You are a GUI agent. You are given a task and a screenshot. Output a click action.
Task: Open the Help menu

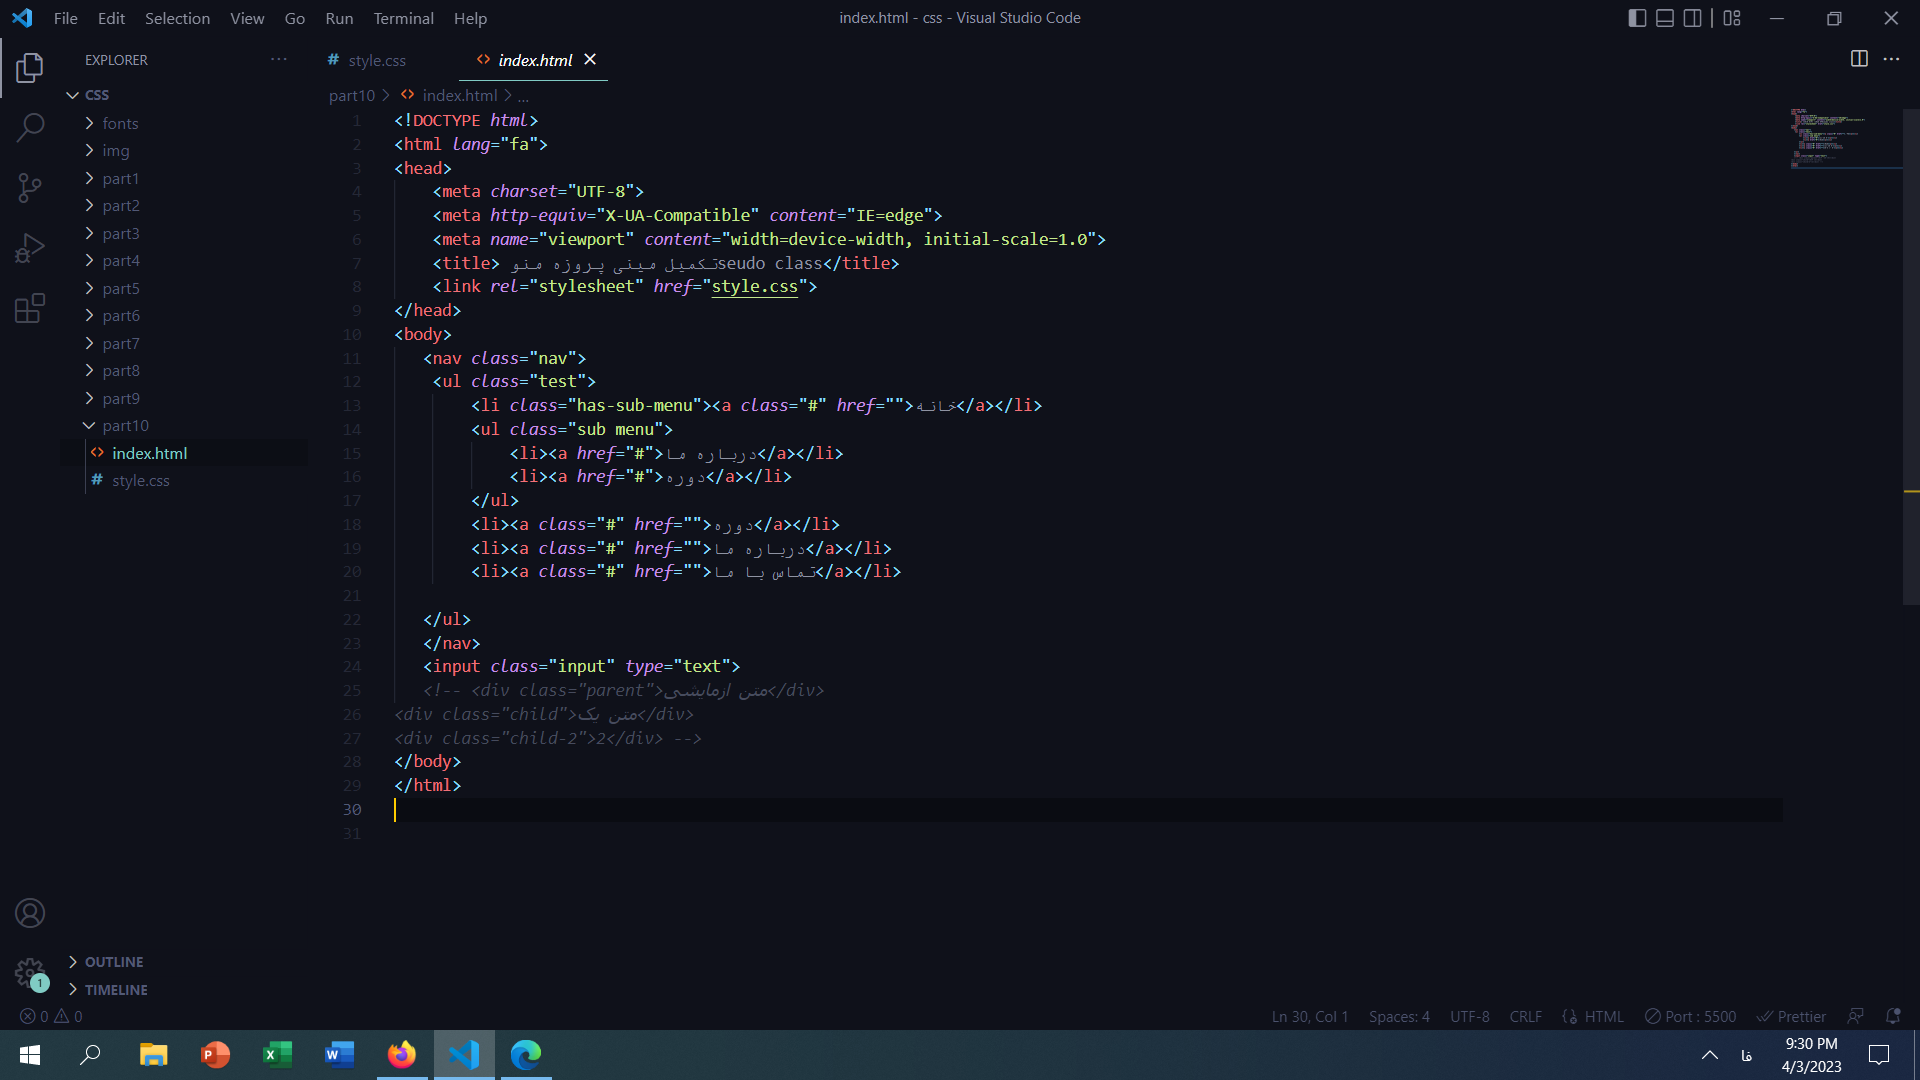point(470,18)
